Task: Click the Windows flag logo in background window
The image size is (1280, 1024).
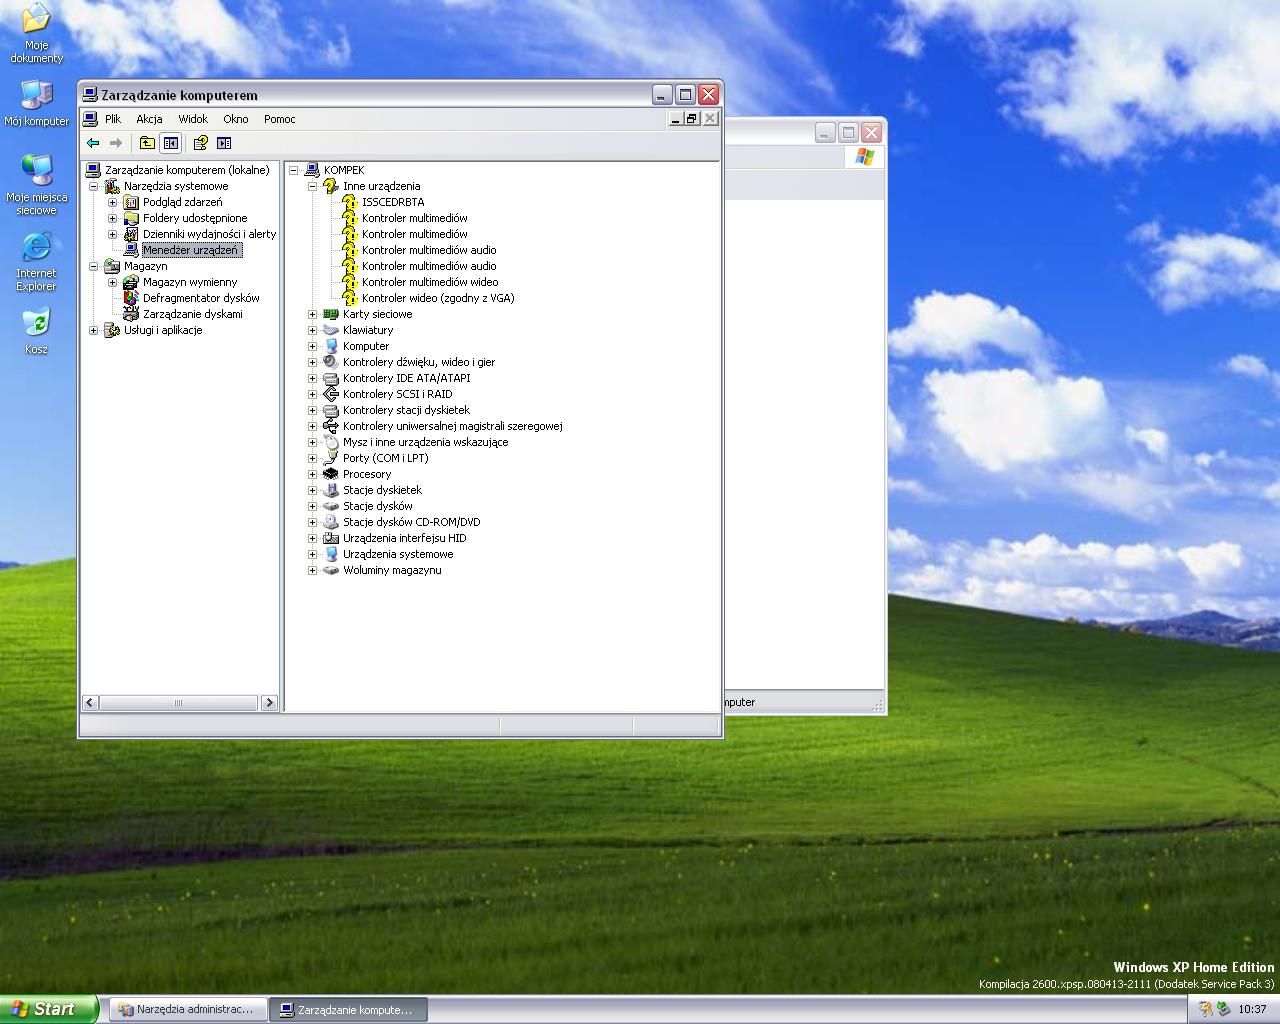Action: point(865,157)
